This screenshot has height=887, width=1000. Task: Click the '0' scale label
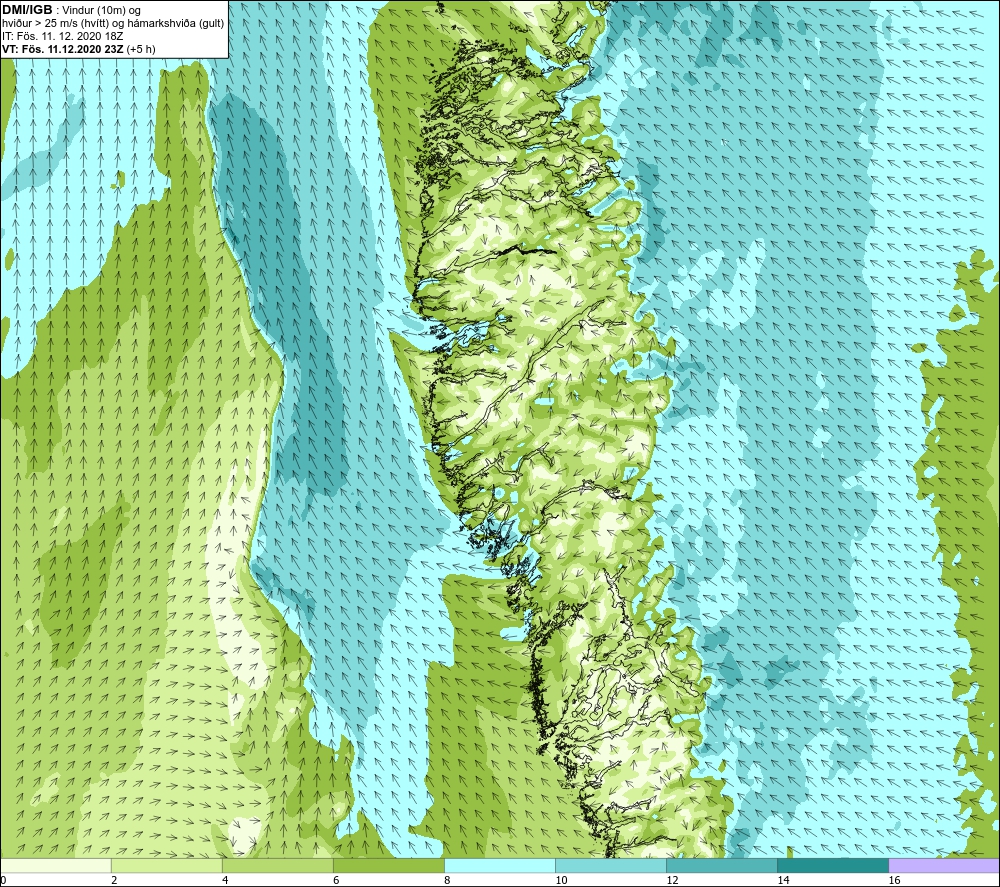click(x=3, y=881)
